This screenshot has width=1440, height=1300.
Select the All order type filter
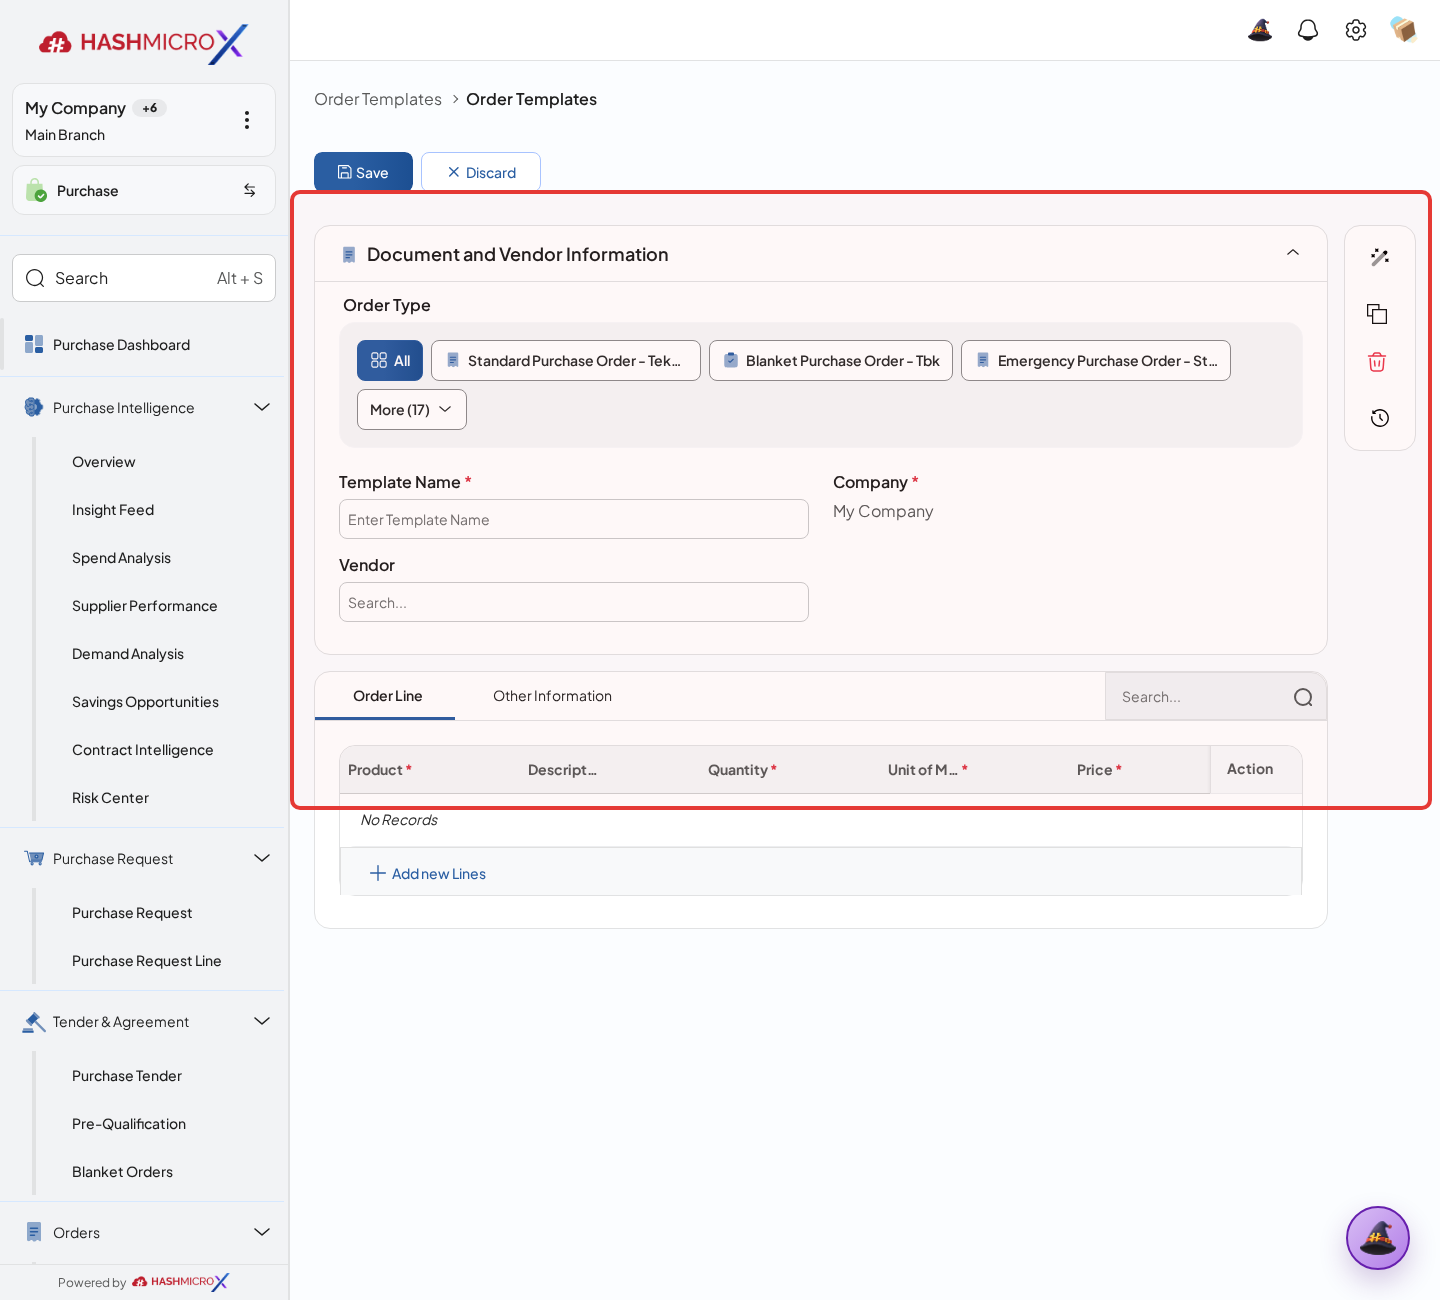pyautogui.click(x=390, y=361)
